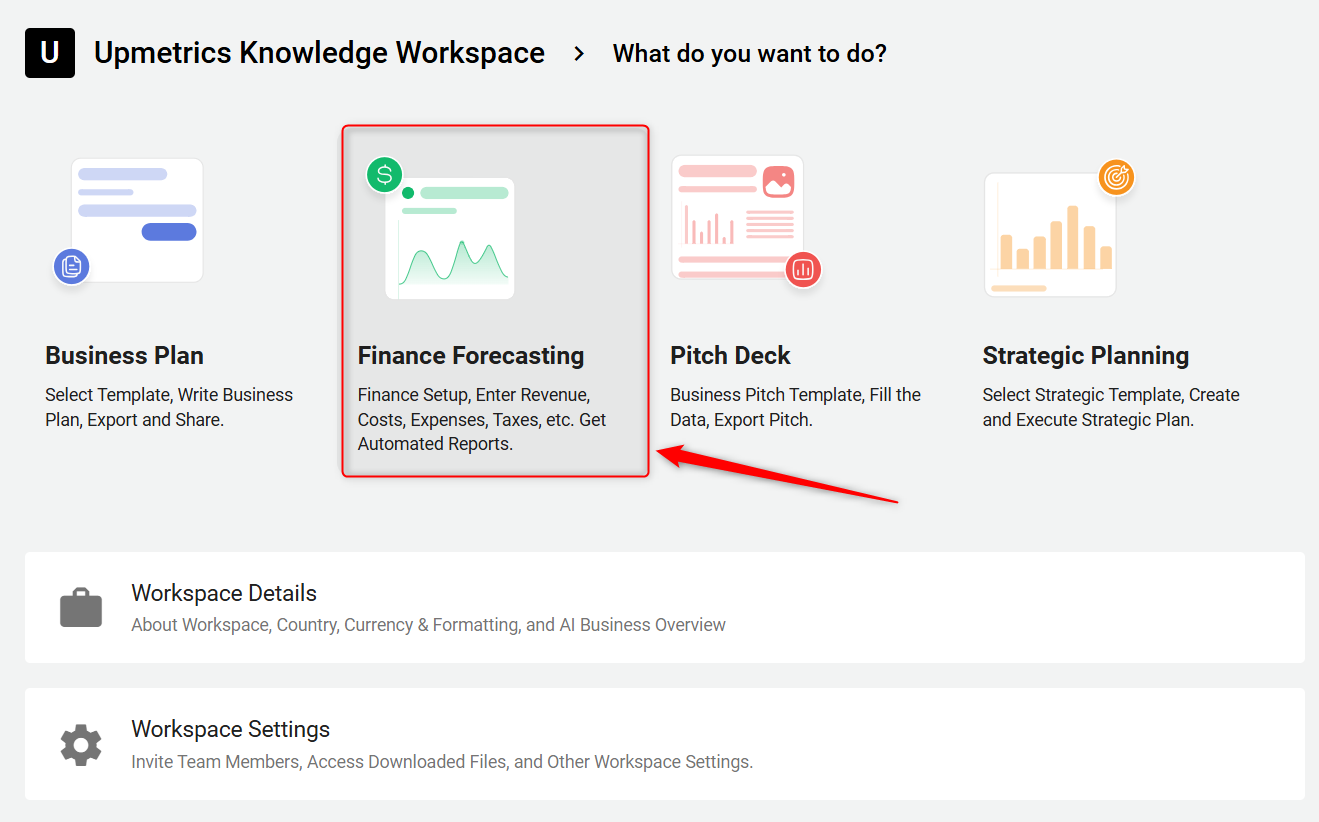The width and height of the screenshot is (1319, 822).
Task: Select the Strategic Planning heading
Action: click(1086, 356)
